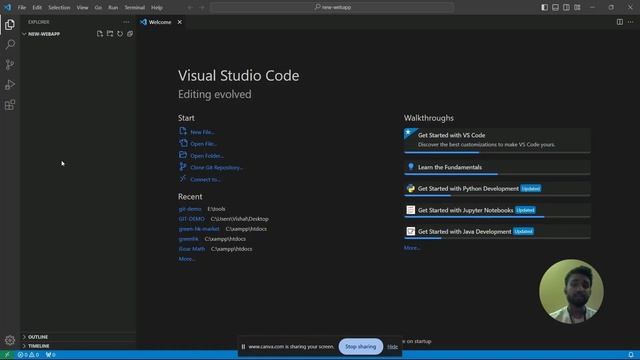
Task: Open Customize Layout options
Action: [577, 7]
